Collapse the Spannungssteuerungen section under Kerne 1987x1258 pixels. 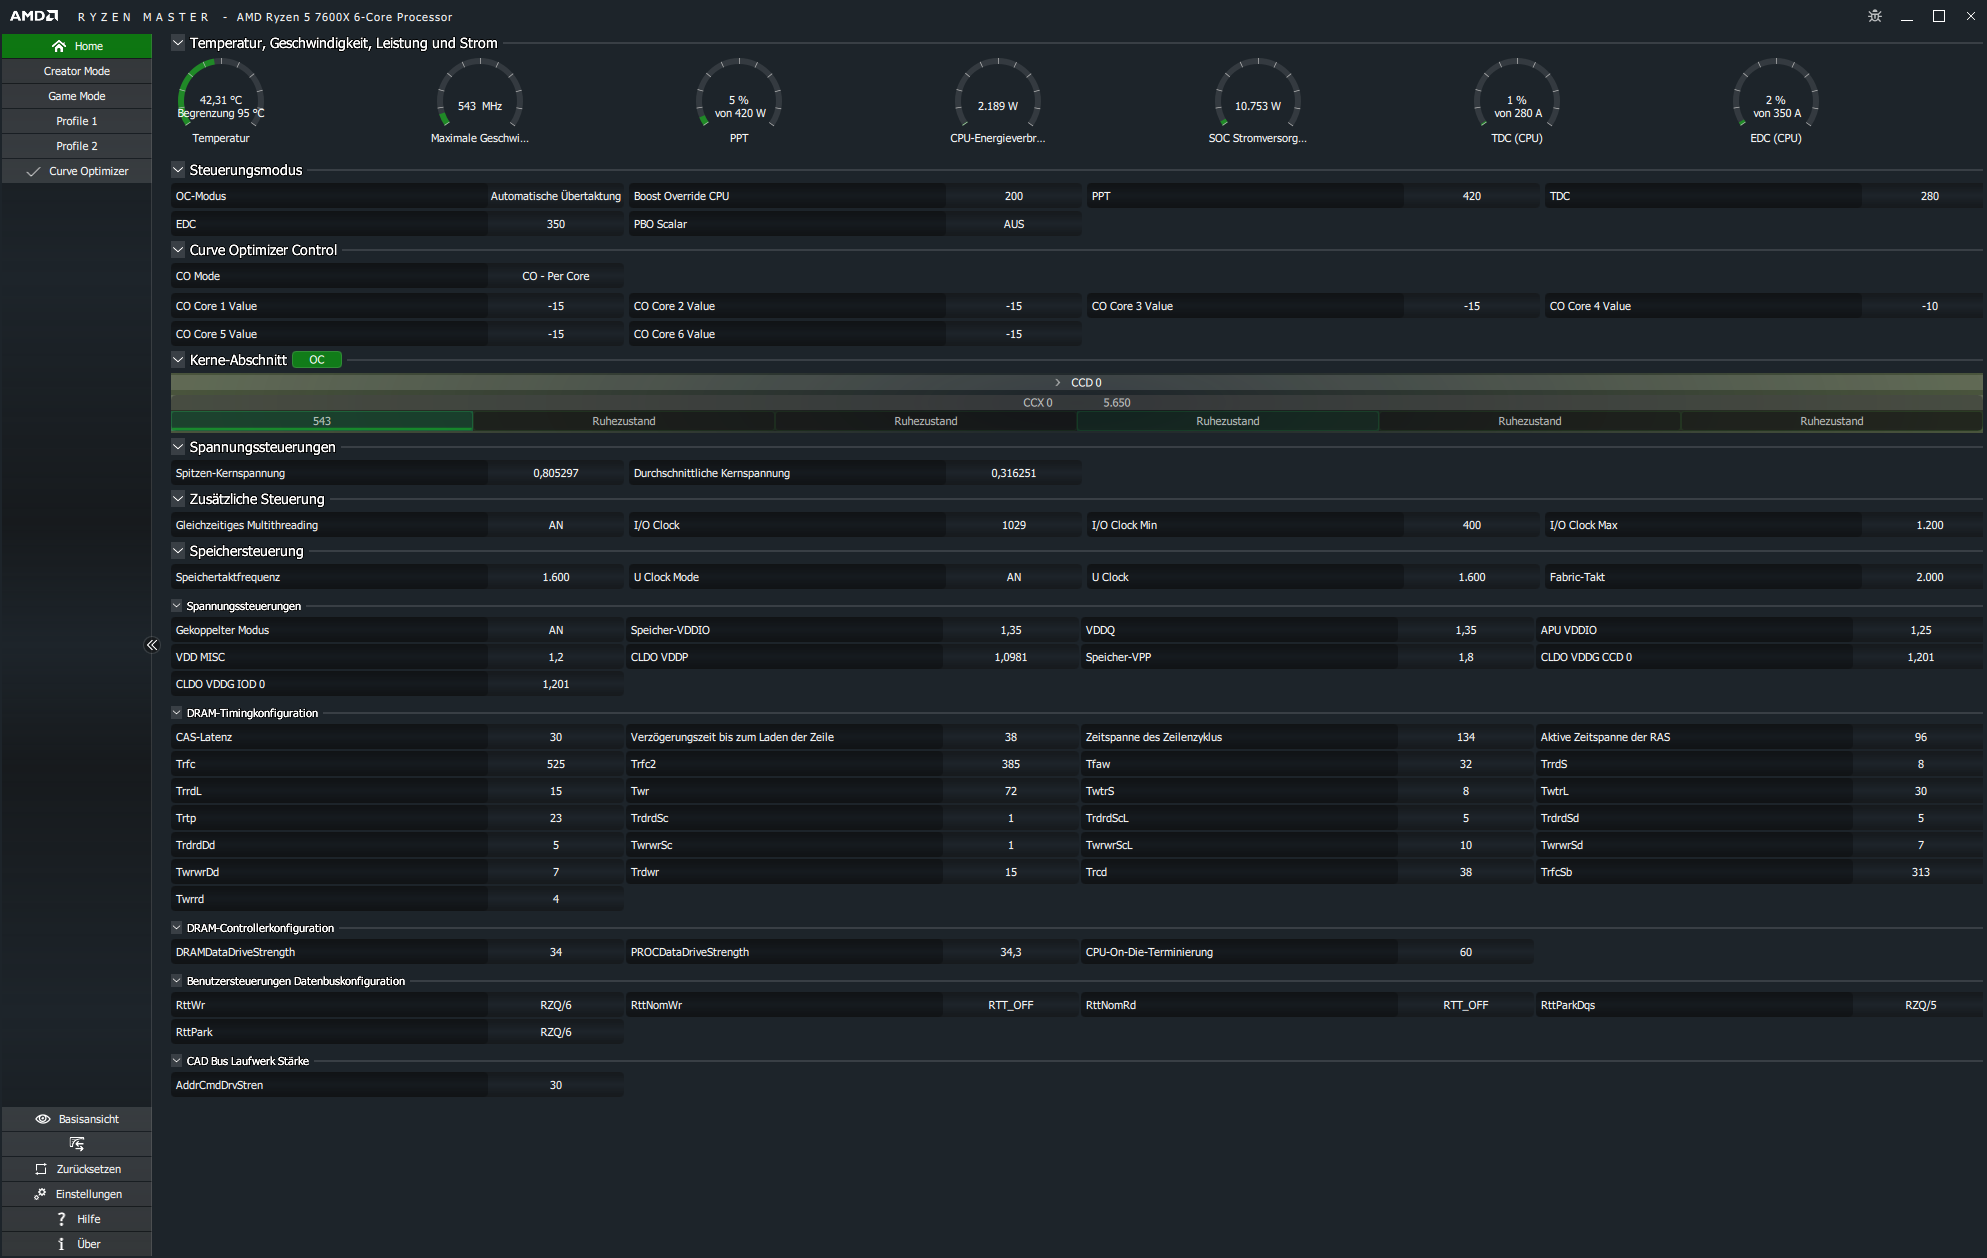pos(178,447)
